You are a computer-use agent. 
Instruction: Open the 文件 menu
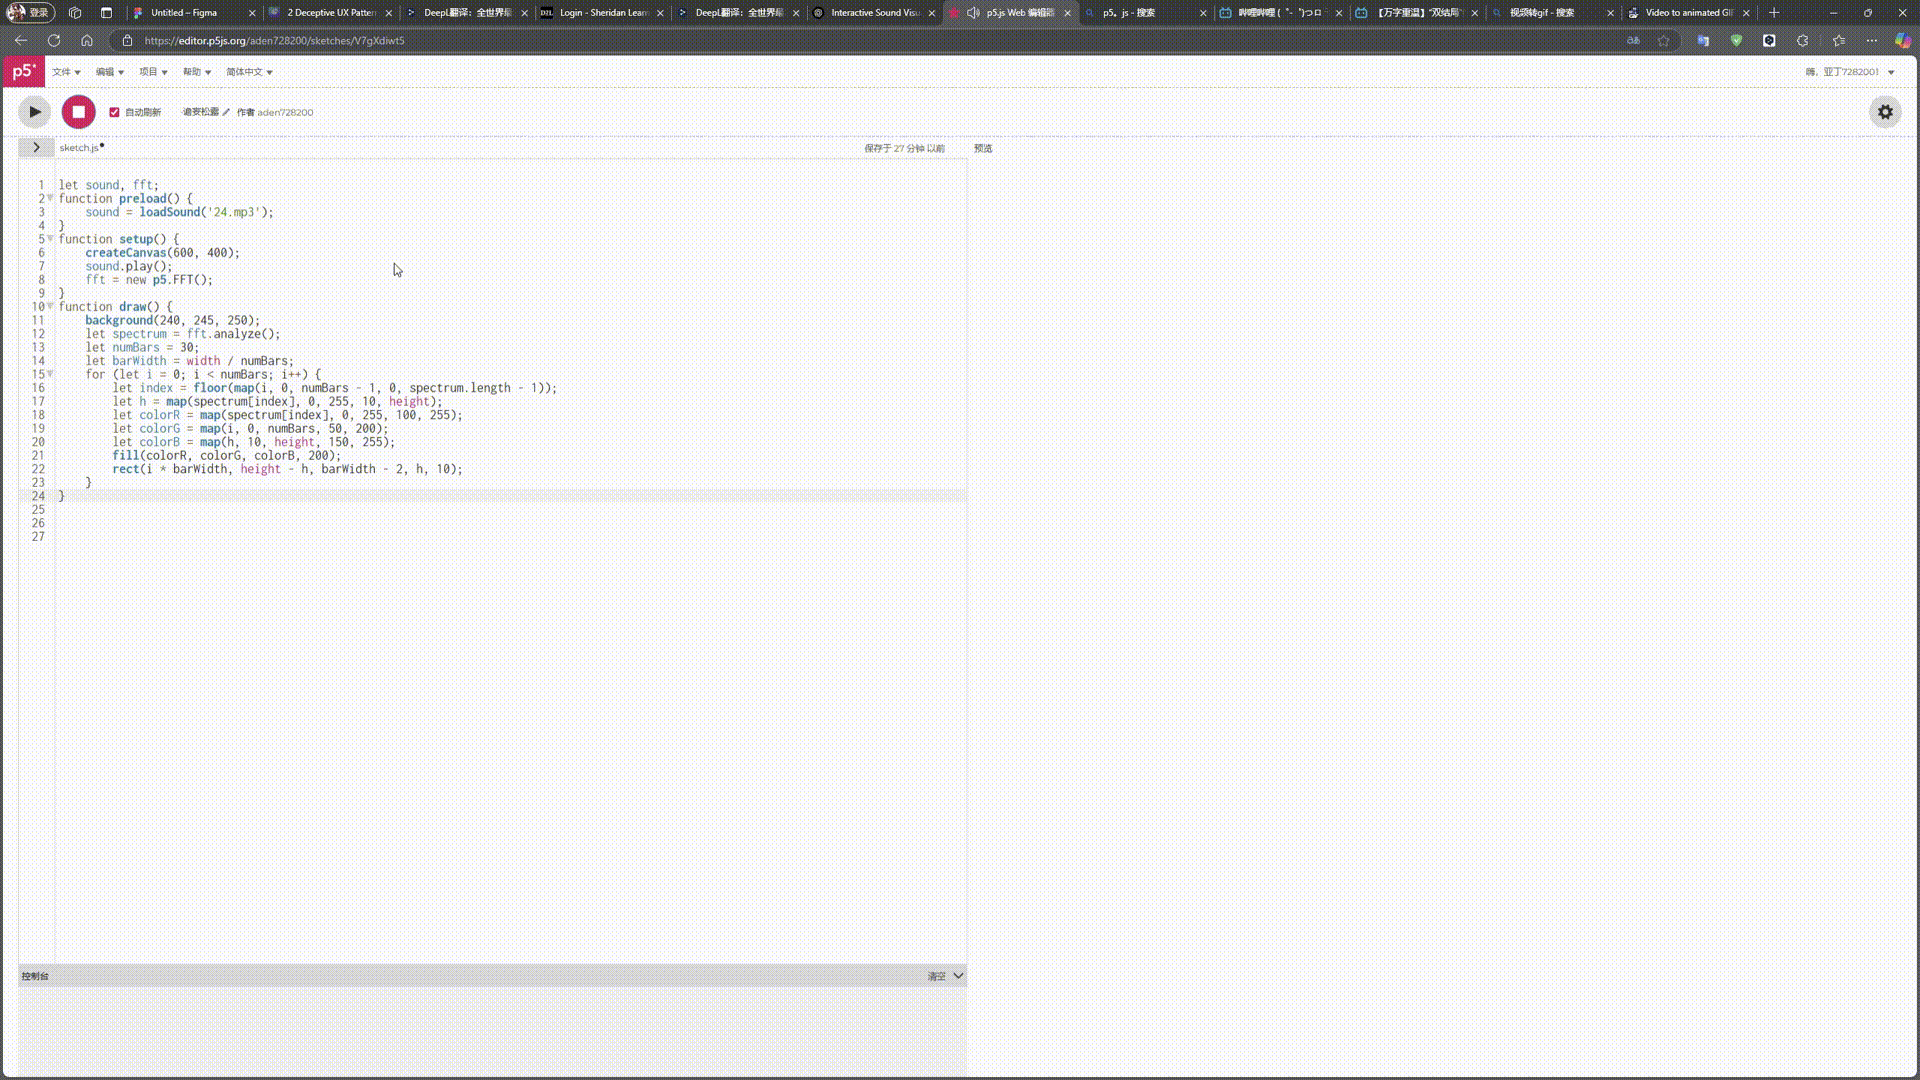tap(66, 72)
